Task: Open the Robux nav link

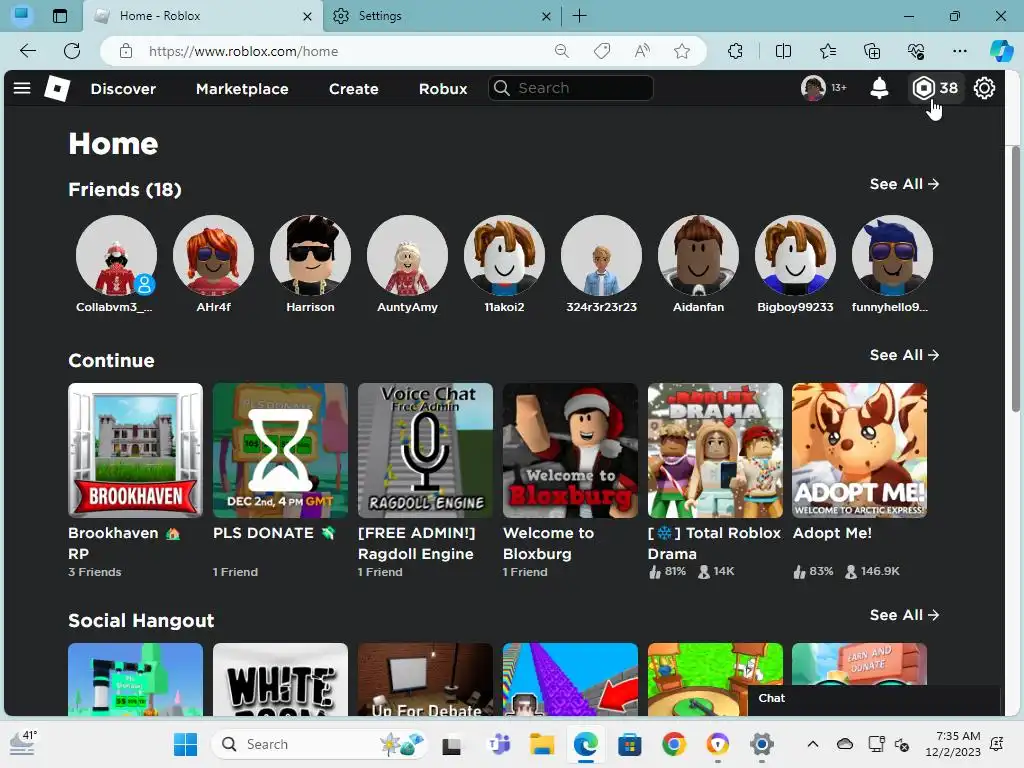Action: click(x=443, y=89)
